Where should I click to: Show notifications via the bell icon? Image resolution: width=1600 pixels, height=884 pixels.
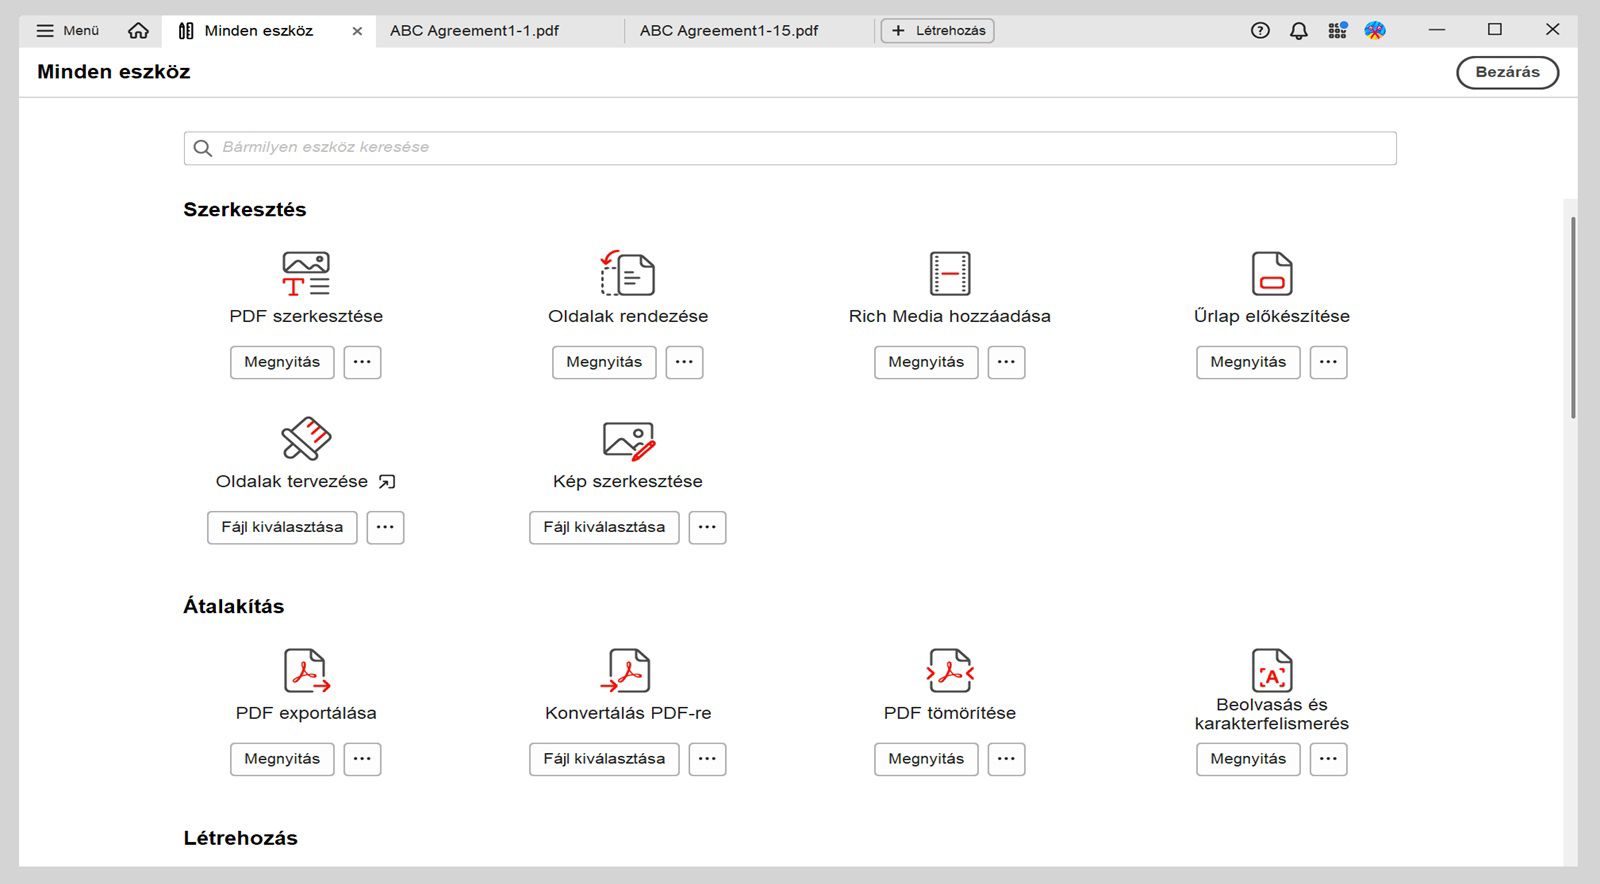[x=1298, y=31]
